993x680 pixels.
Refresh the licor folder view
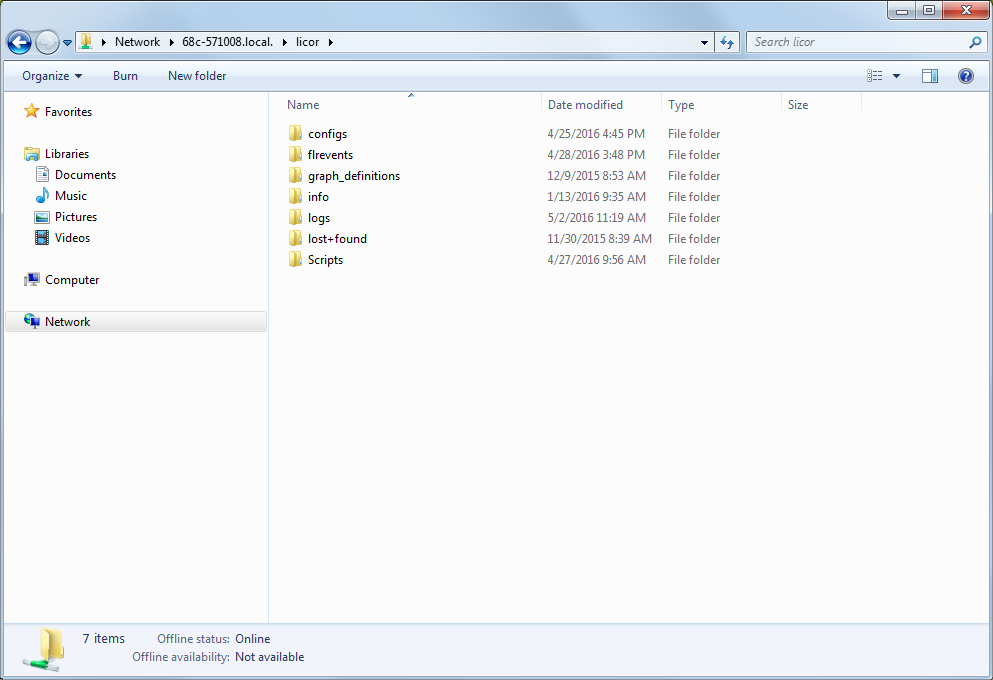pos(727,42)
